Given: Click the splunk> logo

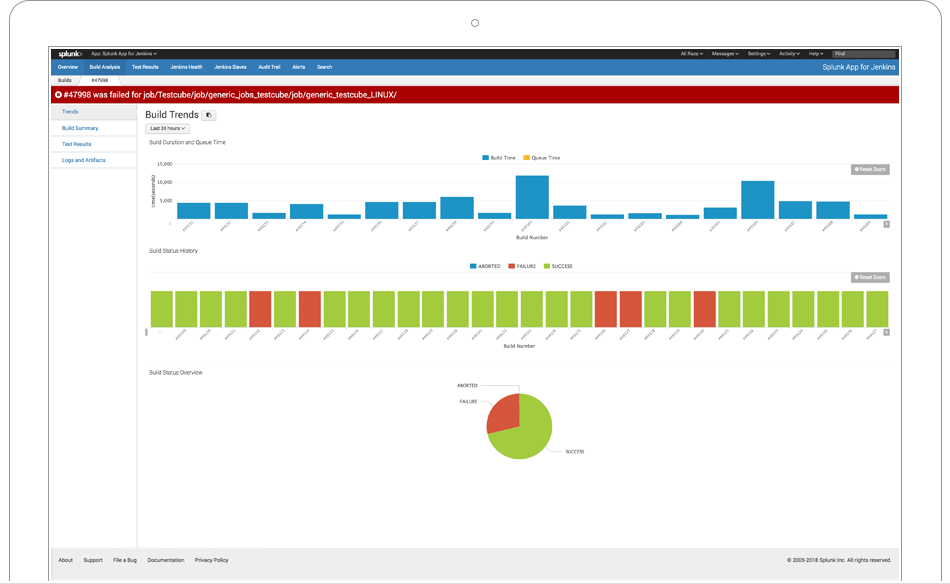Looking at the screenshot, I should click(x=70, y=54).
